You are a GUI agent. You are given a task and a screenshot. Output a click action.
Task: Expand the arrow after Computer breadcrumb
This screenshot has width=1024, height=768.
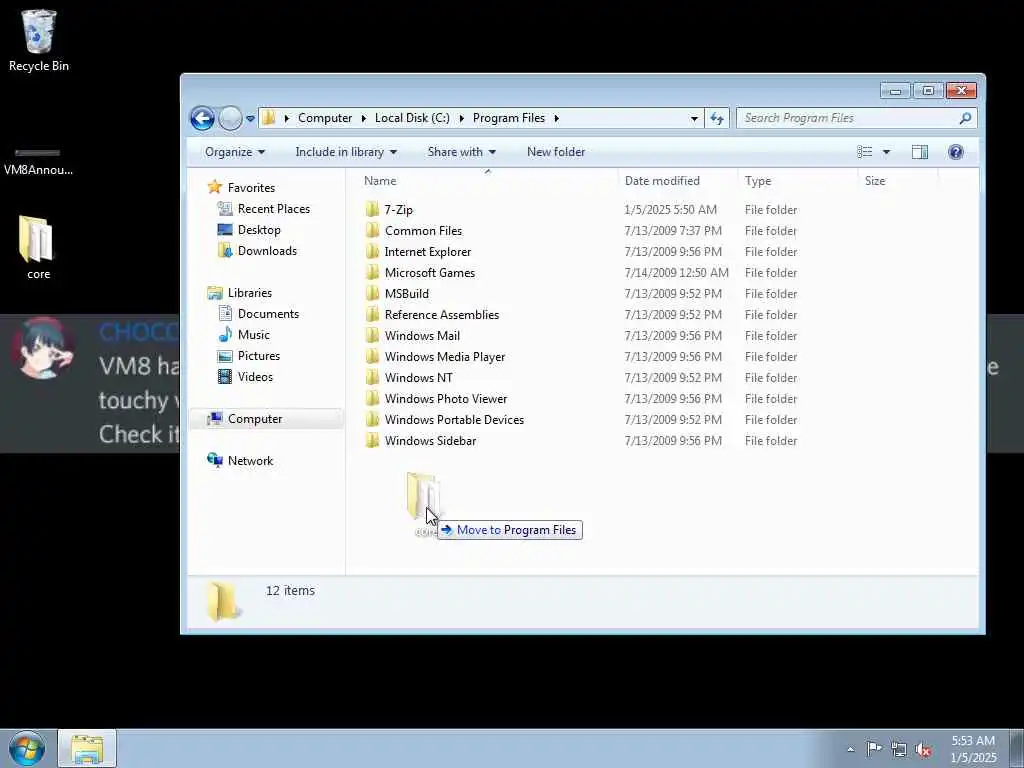coord(364,118)
